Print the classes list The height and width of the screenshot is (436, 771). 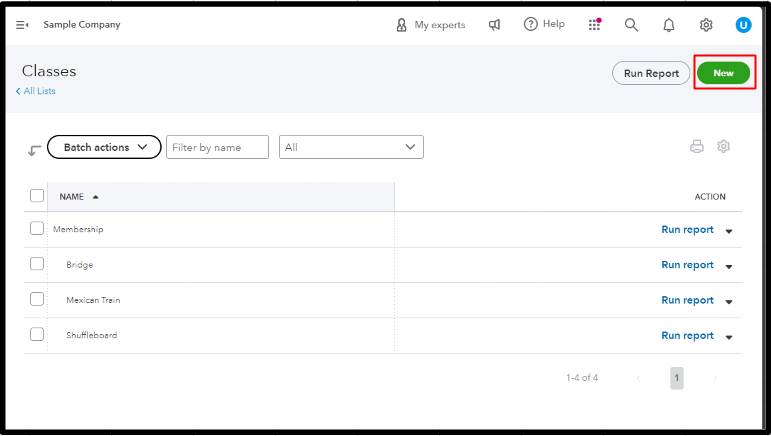(697, 146)
